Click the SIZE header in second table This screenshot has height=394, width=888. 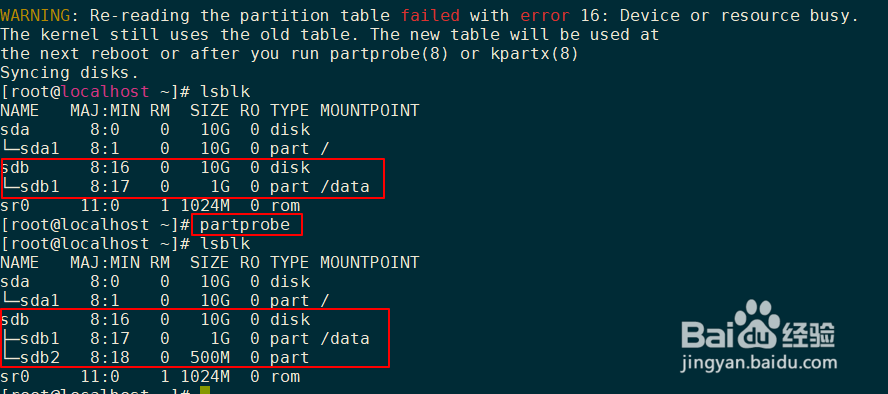210,263
